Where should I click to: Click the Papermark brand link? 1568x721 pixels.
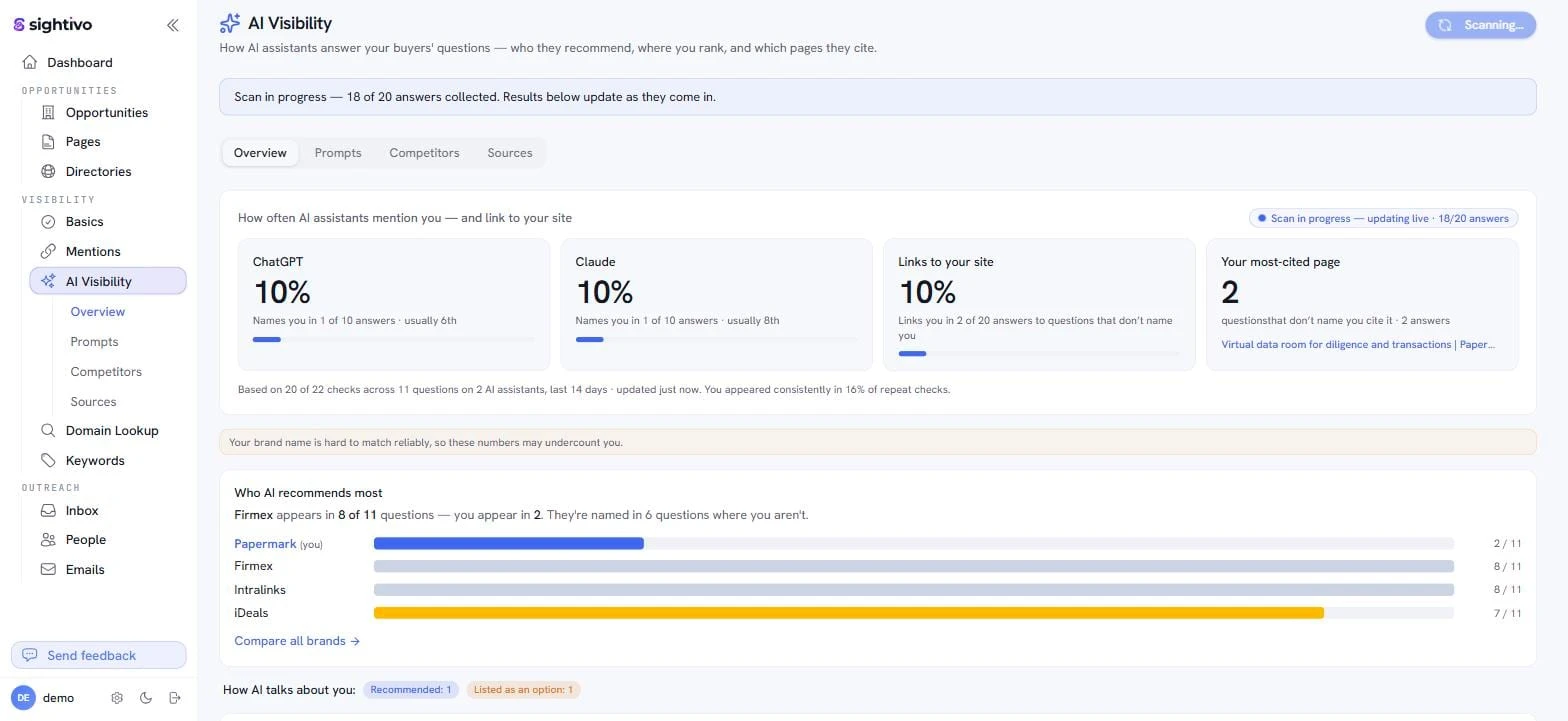[265, 544]
